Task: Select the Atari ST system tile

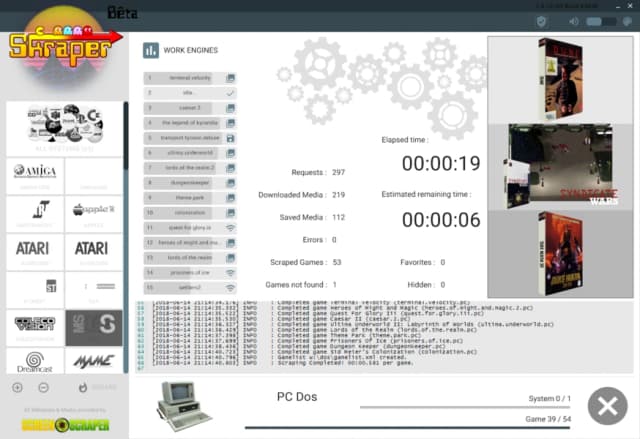Action: 35,289
